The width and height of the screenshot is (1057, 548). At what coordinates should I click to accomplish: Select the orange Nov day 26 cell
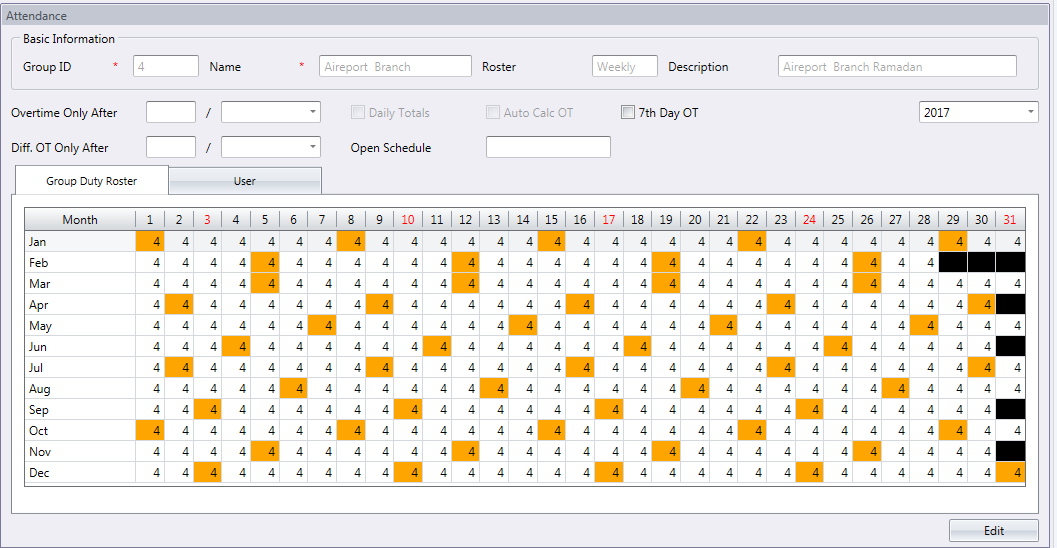(x=867, y=452)
